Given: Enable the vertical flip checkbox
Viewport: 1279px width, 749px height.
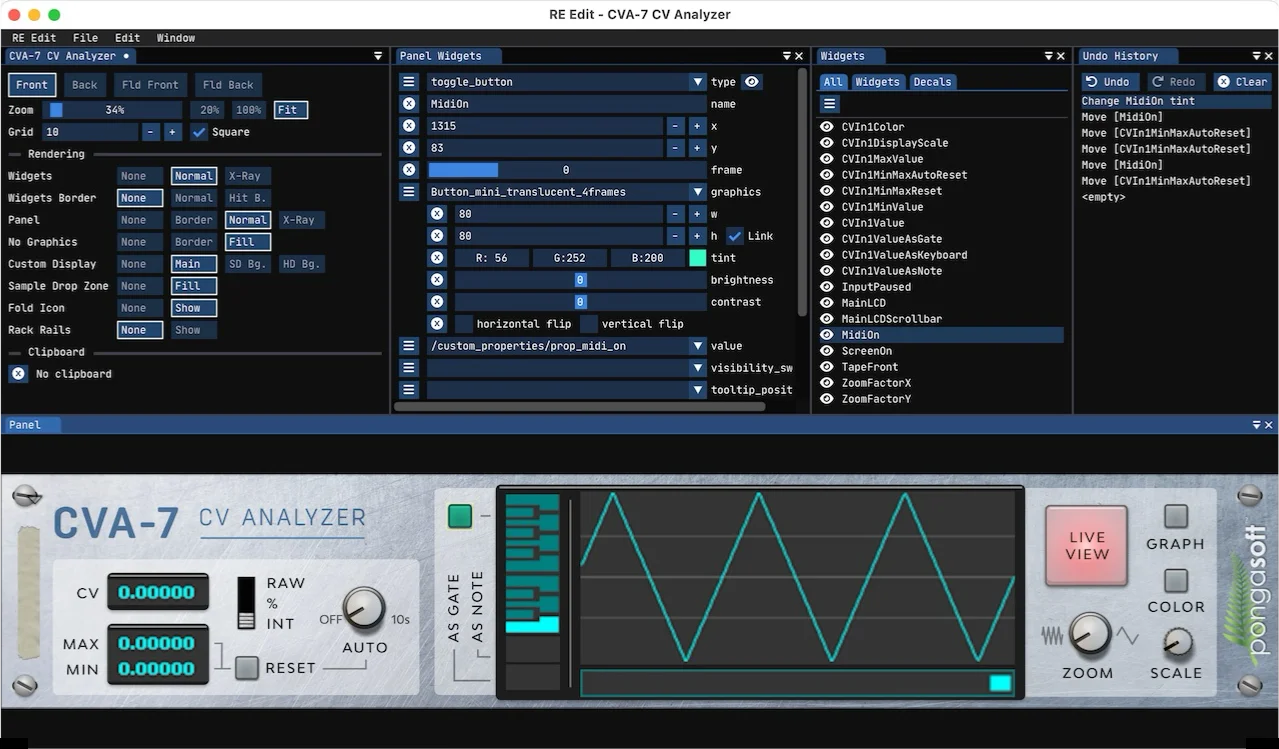Looking at the screenshot, I should click(589, 324).
